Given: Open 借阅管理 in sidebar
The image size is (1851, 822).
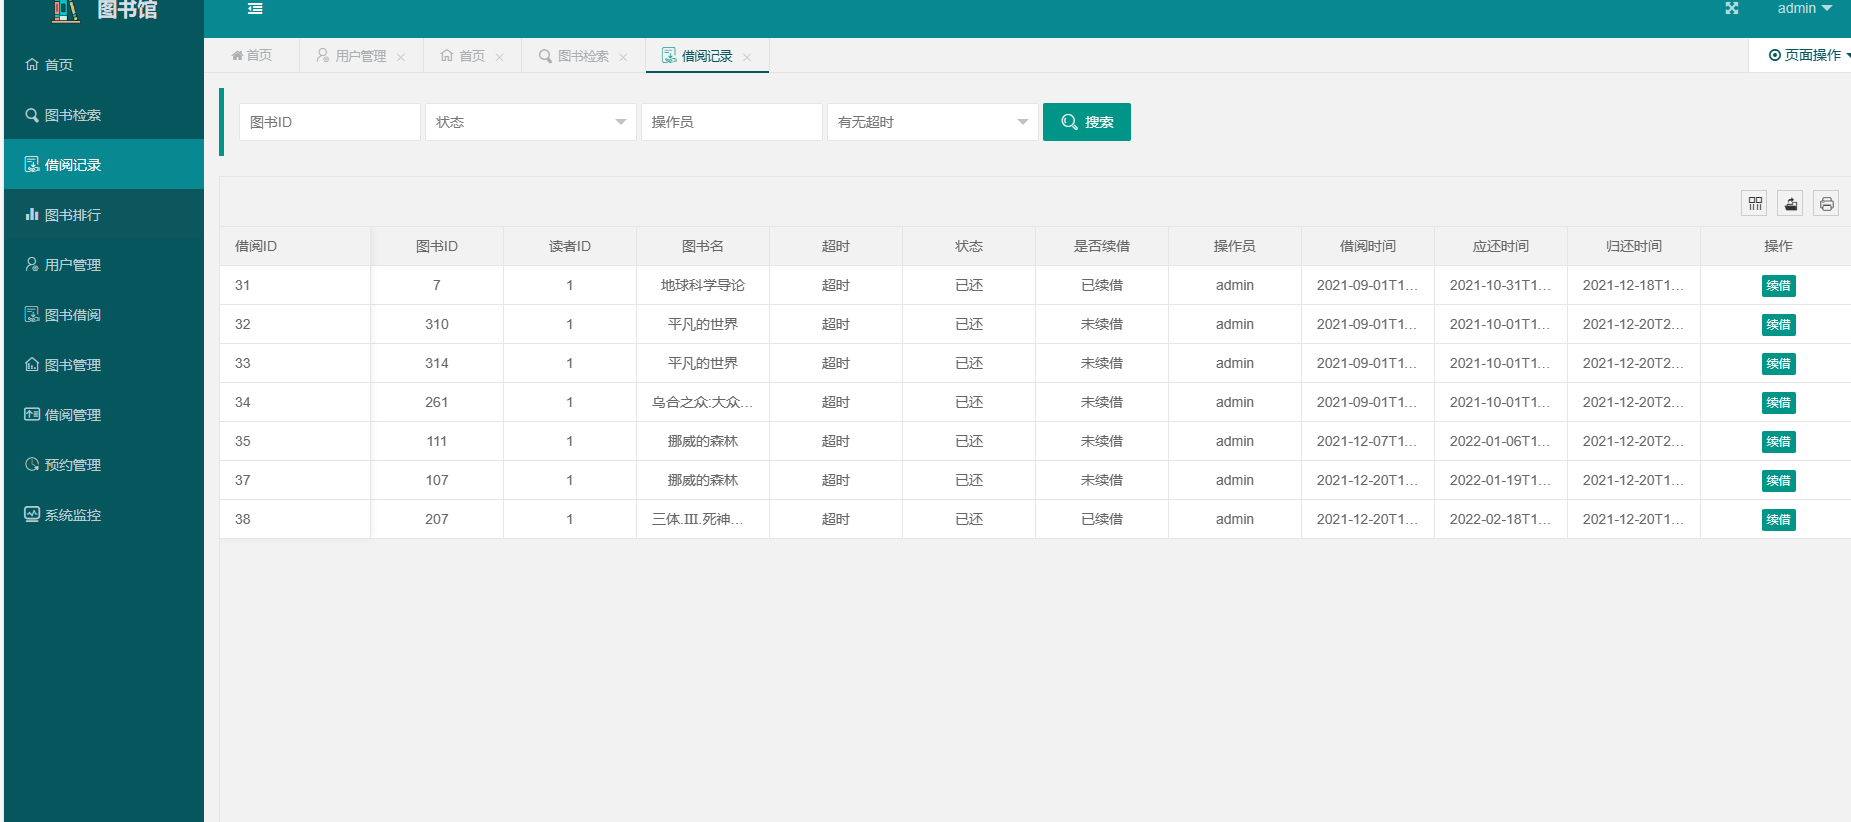Looking at the screenshot, I should (104, 414).
